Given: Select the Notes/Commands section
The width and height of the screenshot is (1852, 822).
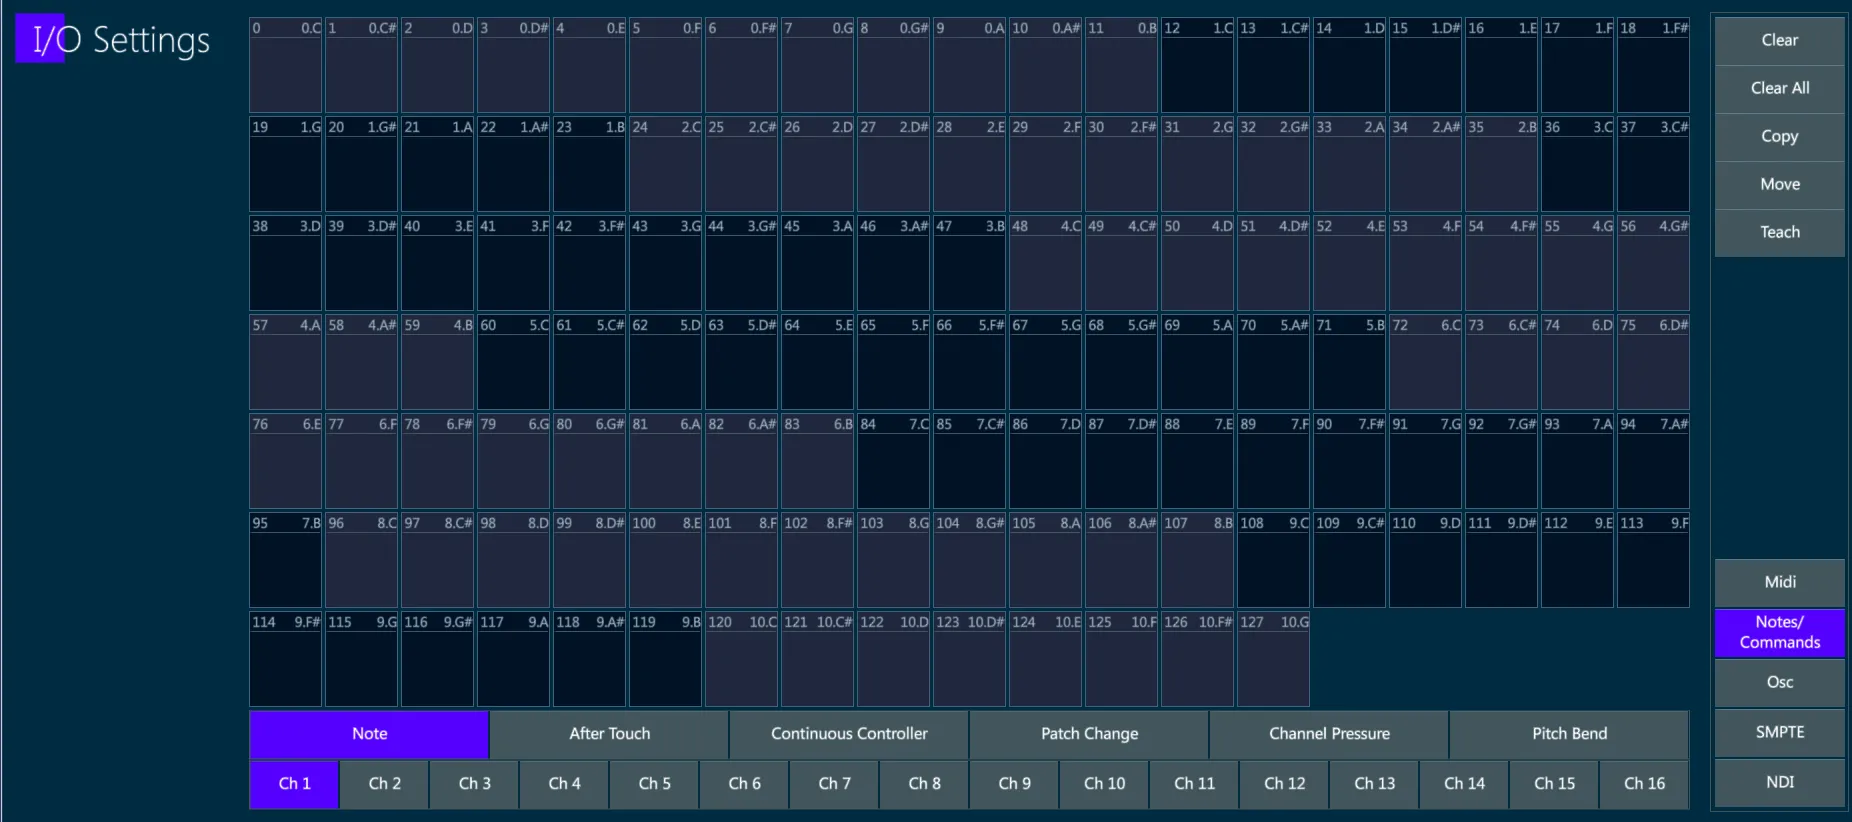Looking at the screenshot, I should point(1779,633).
